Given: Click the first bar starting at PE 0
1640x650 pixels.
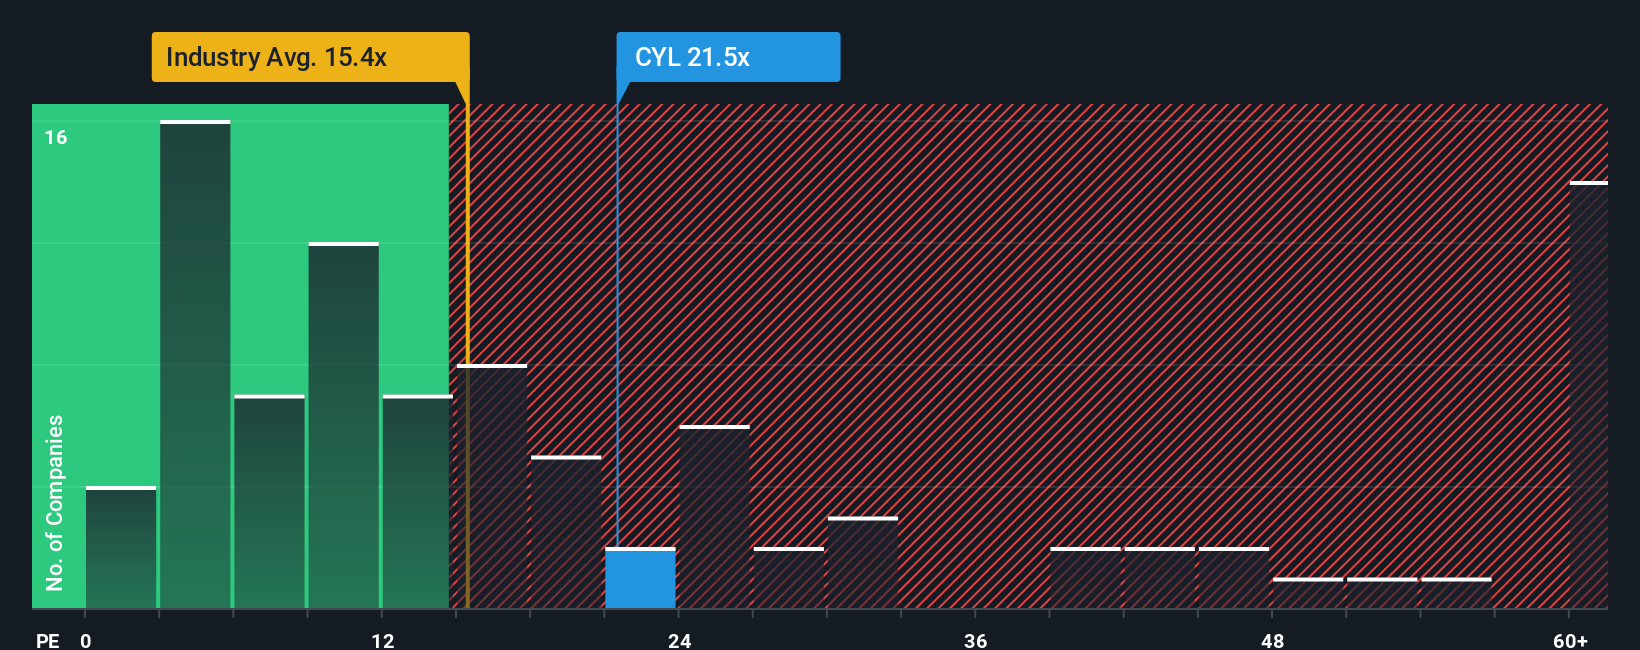Looking at the screenshot, I should [121, 547].
